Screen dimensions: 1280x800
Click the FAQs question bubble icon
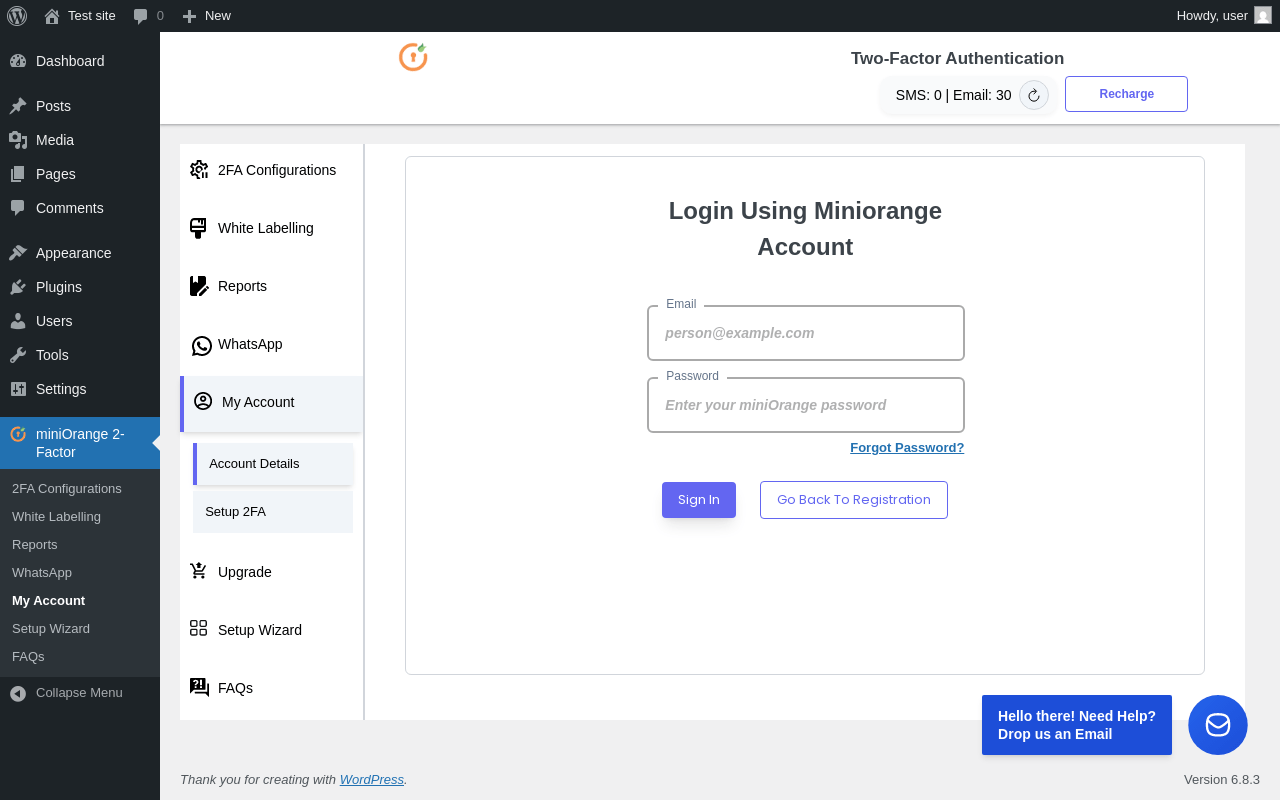click(x=199, y=687)
